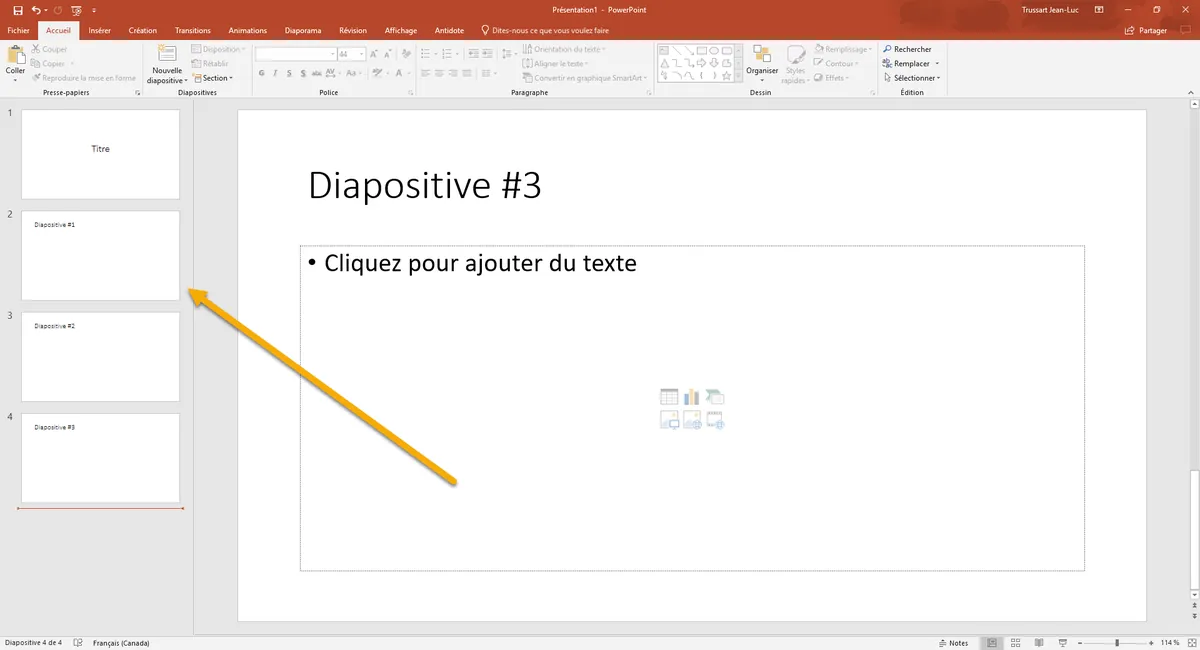
Task: Center text in Paragraphe group
Action: pyautogui.click(x=439, y=73)
